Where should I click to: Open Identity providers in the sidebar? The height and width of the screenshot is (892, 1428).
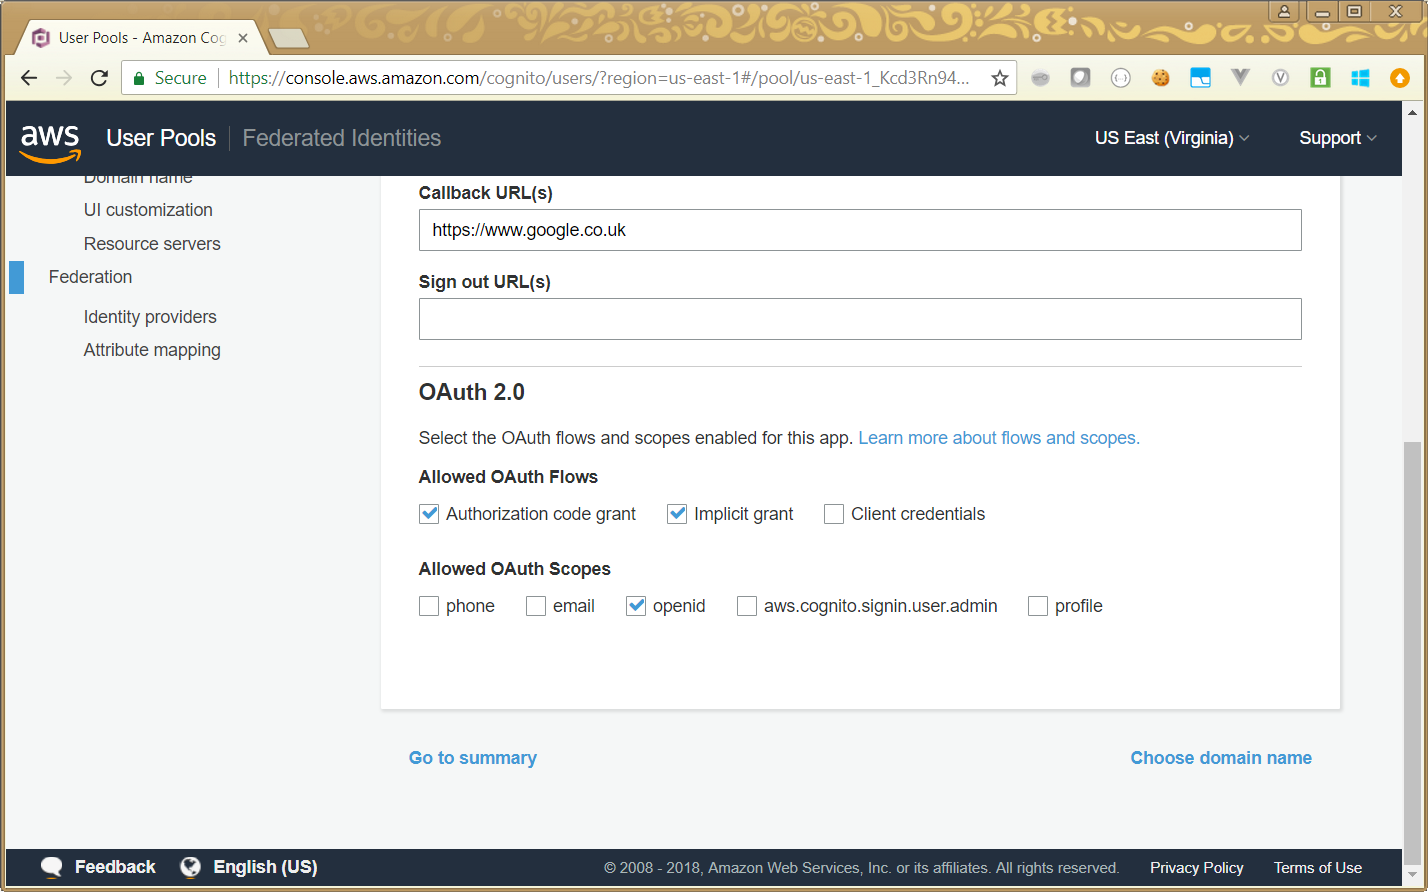pyautogui.click(x=150, y=317)
